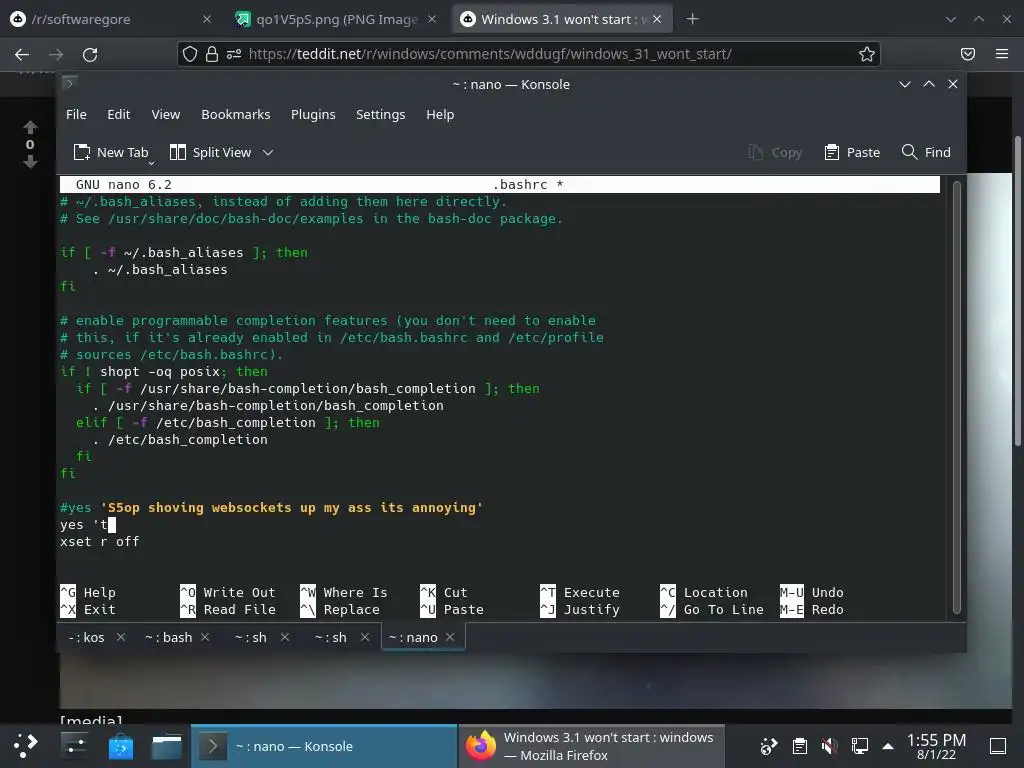
Task: Open the Settings menu in Konsole
Action: [x=380, y=114]
